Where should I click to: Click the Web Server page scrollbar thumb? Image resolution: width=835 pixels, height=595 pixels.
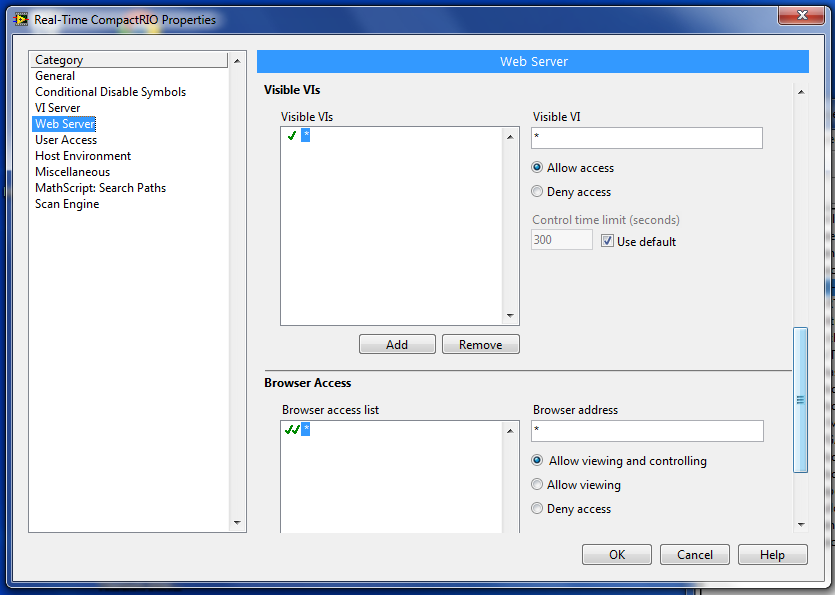[800, 400]
